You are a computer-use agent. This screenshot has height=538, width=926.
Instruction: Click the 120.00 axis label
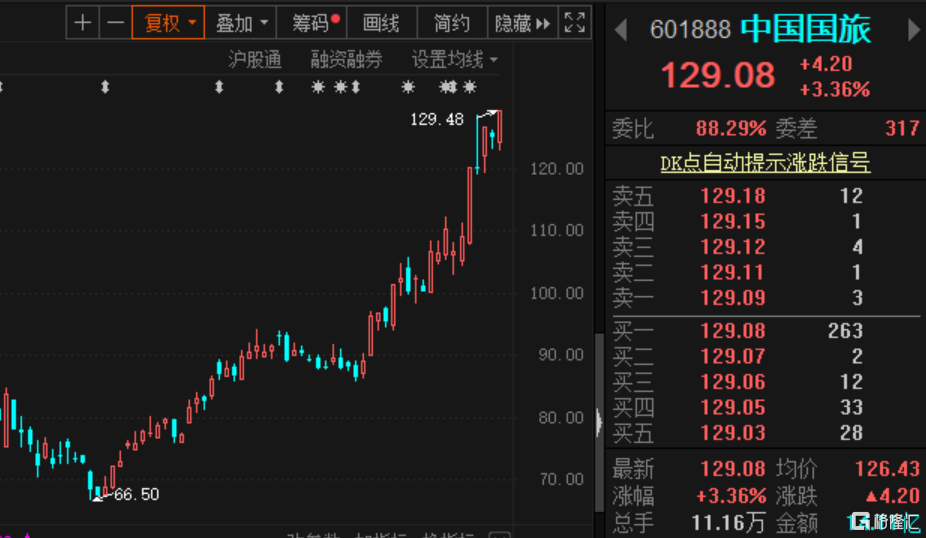point(557,169)
